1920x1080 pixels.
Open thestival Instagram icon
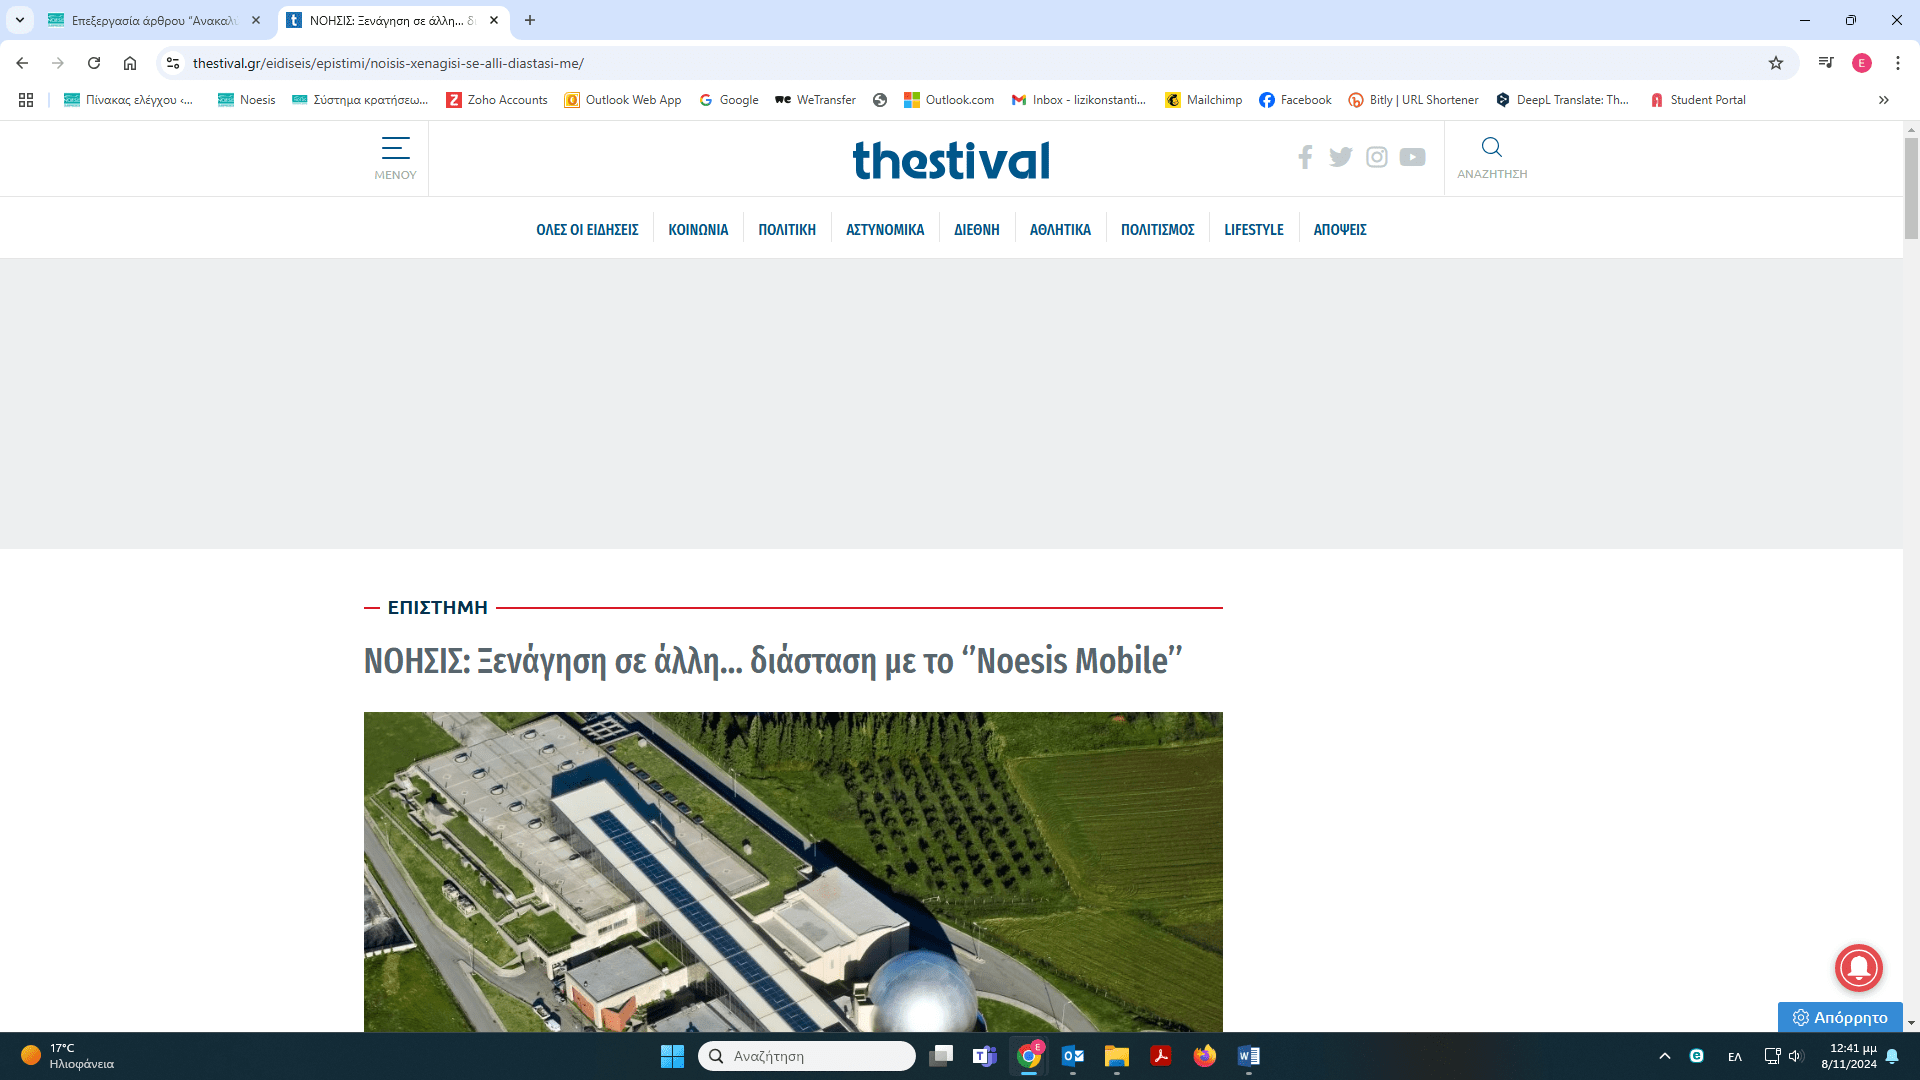pyautogui.click(x=1377, y=157)
